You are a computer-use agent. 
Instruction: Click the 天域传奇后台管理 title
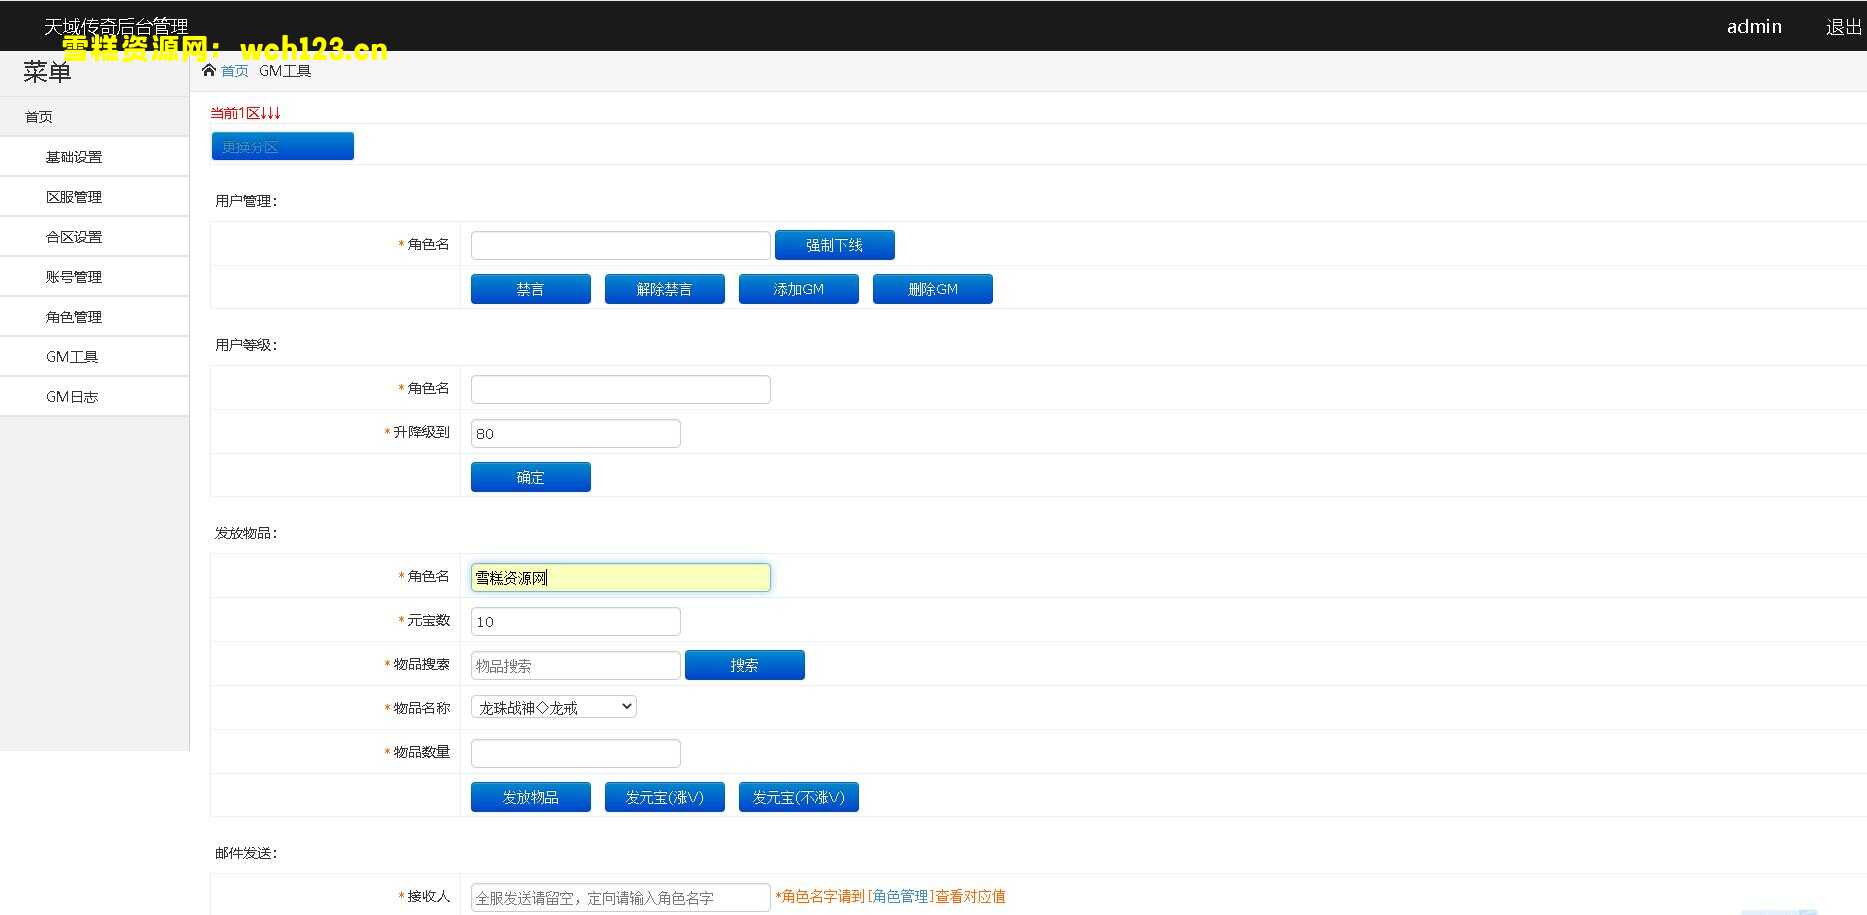click(x=116, y=26)
